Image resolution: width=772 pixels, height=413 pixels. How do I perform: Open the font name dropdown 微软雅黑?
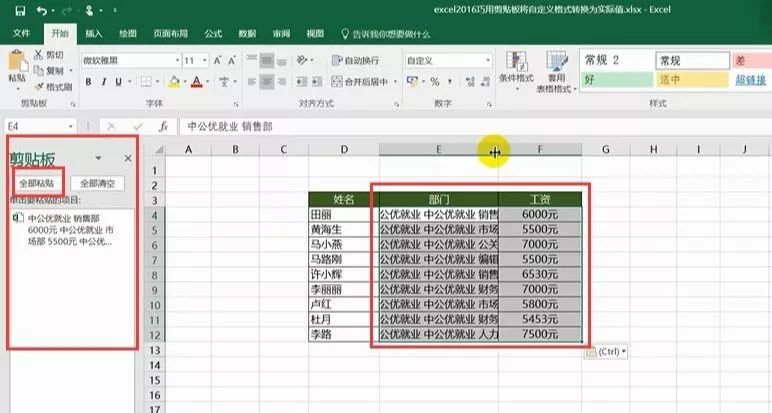point(128,61)
